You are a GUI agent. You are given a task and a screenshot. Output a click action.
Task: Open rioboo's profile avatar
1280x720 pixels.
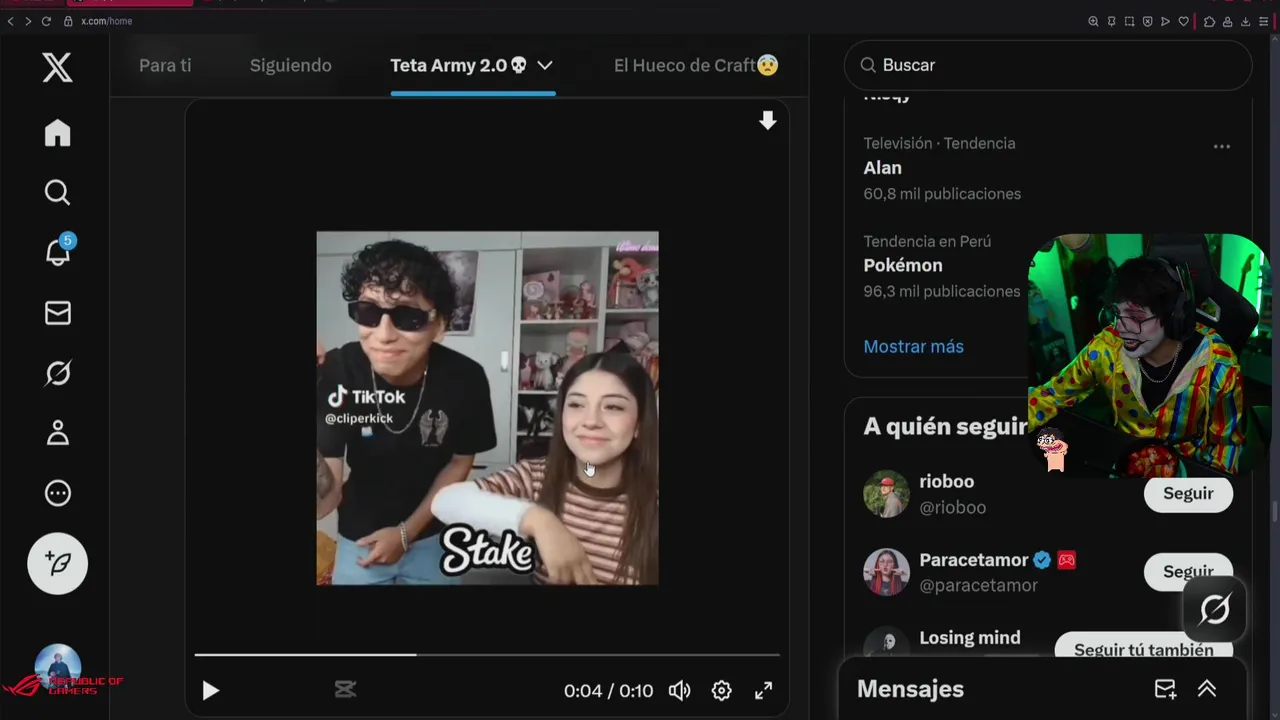(886, 494)
